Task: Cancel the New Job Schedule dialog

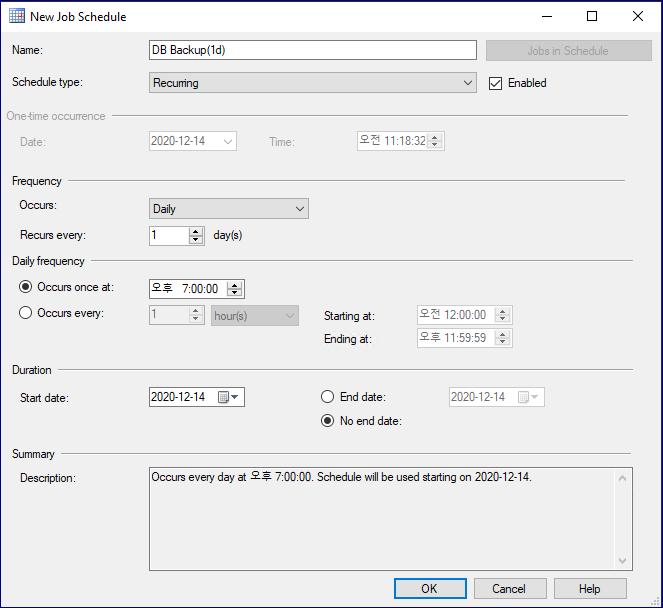Action: pyautogui.click(x=510, y=589)
